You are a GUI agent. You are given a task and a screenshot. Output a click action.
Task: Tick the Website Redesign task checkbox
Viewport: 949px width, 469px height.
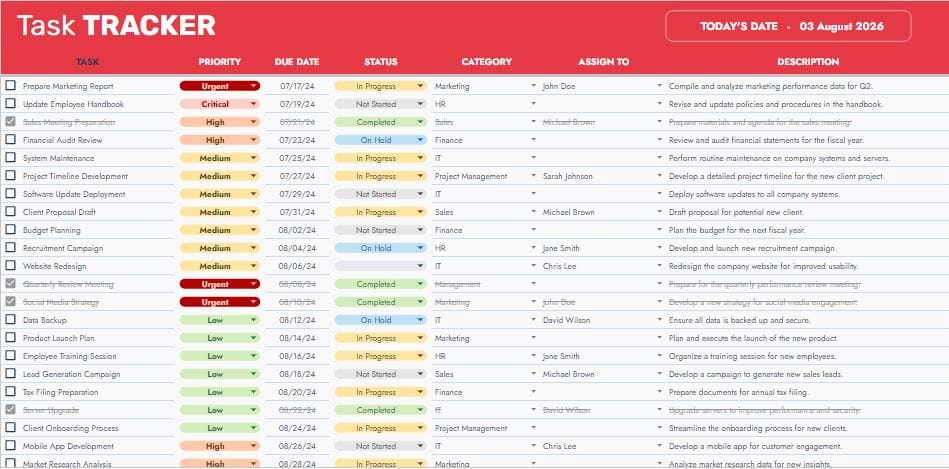(x=10, y=266)
